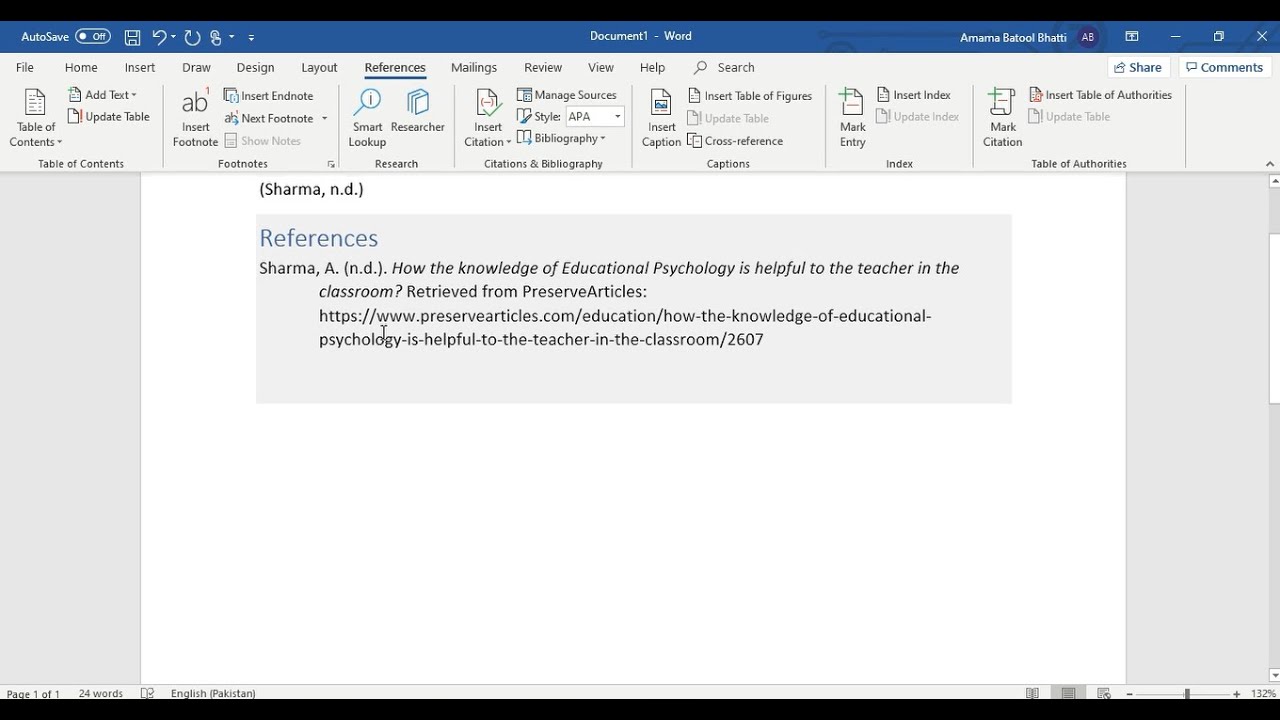Viewport: 1280px width, 720px height.
Task: Click the Save icon in title bar
Action: pyautogui.click(x=132, y=37)
